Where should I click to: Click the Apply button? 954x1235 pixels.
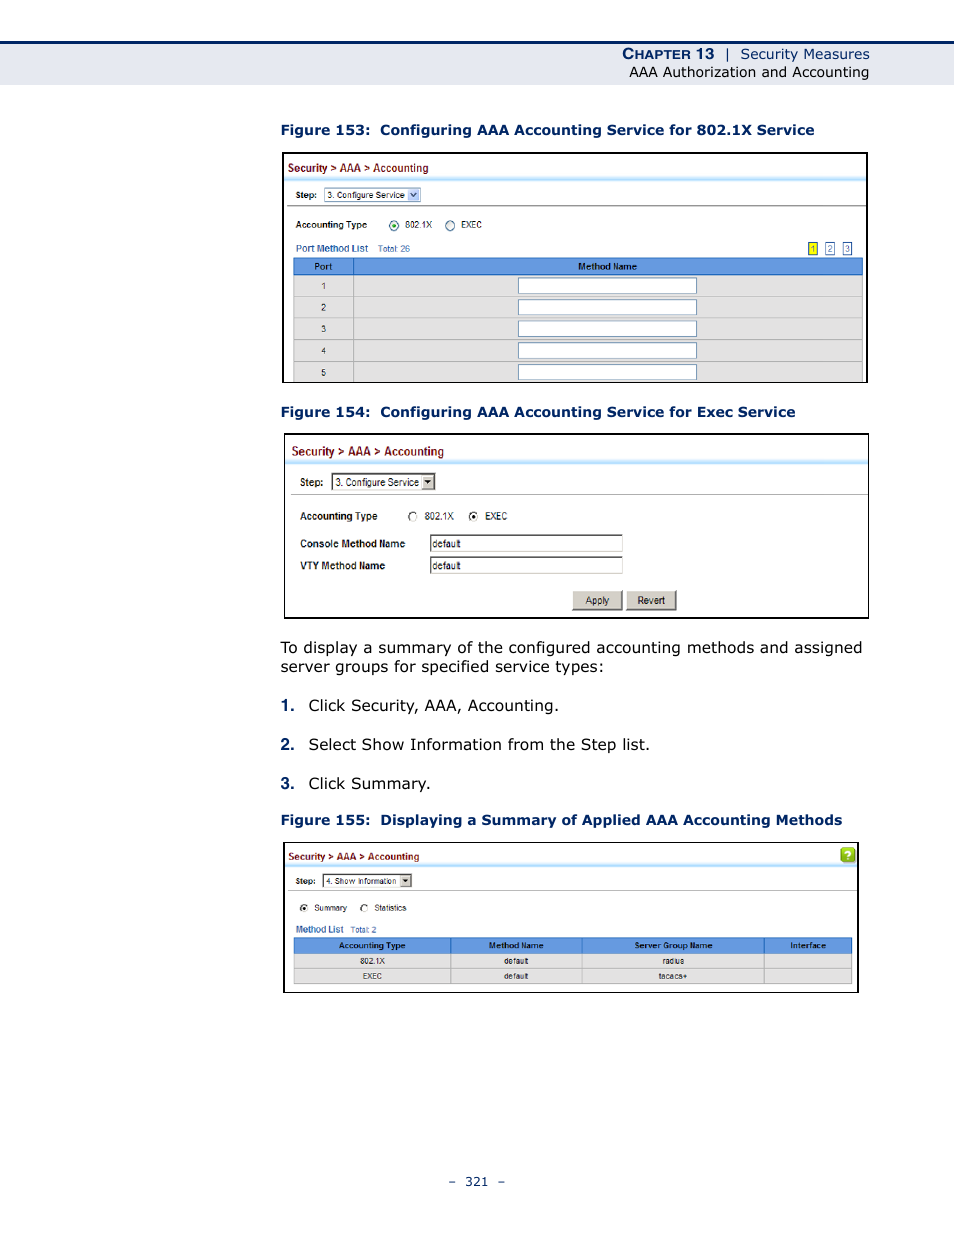coord(598,600)
